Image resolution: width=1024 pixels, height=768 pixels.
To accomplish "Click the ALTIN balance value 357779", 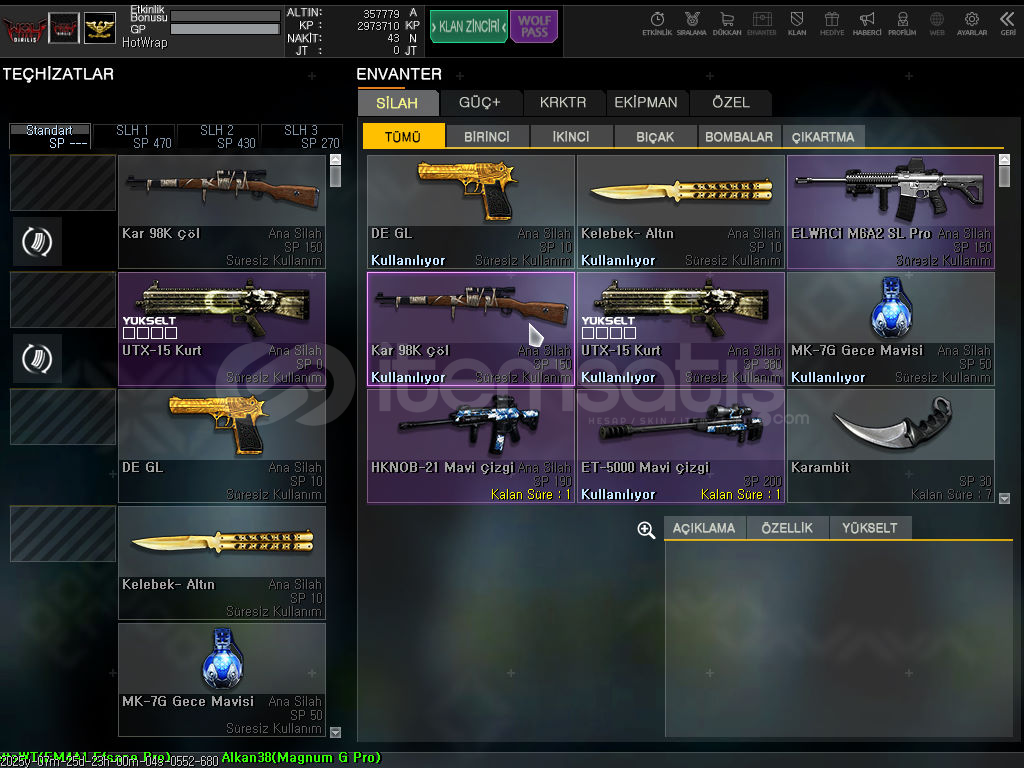I will click(x=381, y=14).
